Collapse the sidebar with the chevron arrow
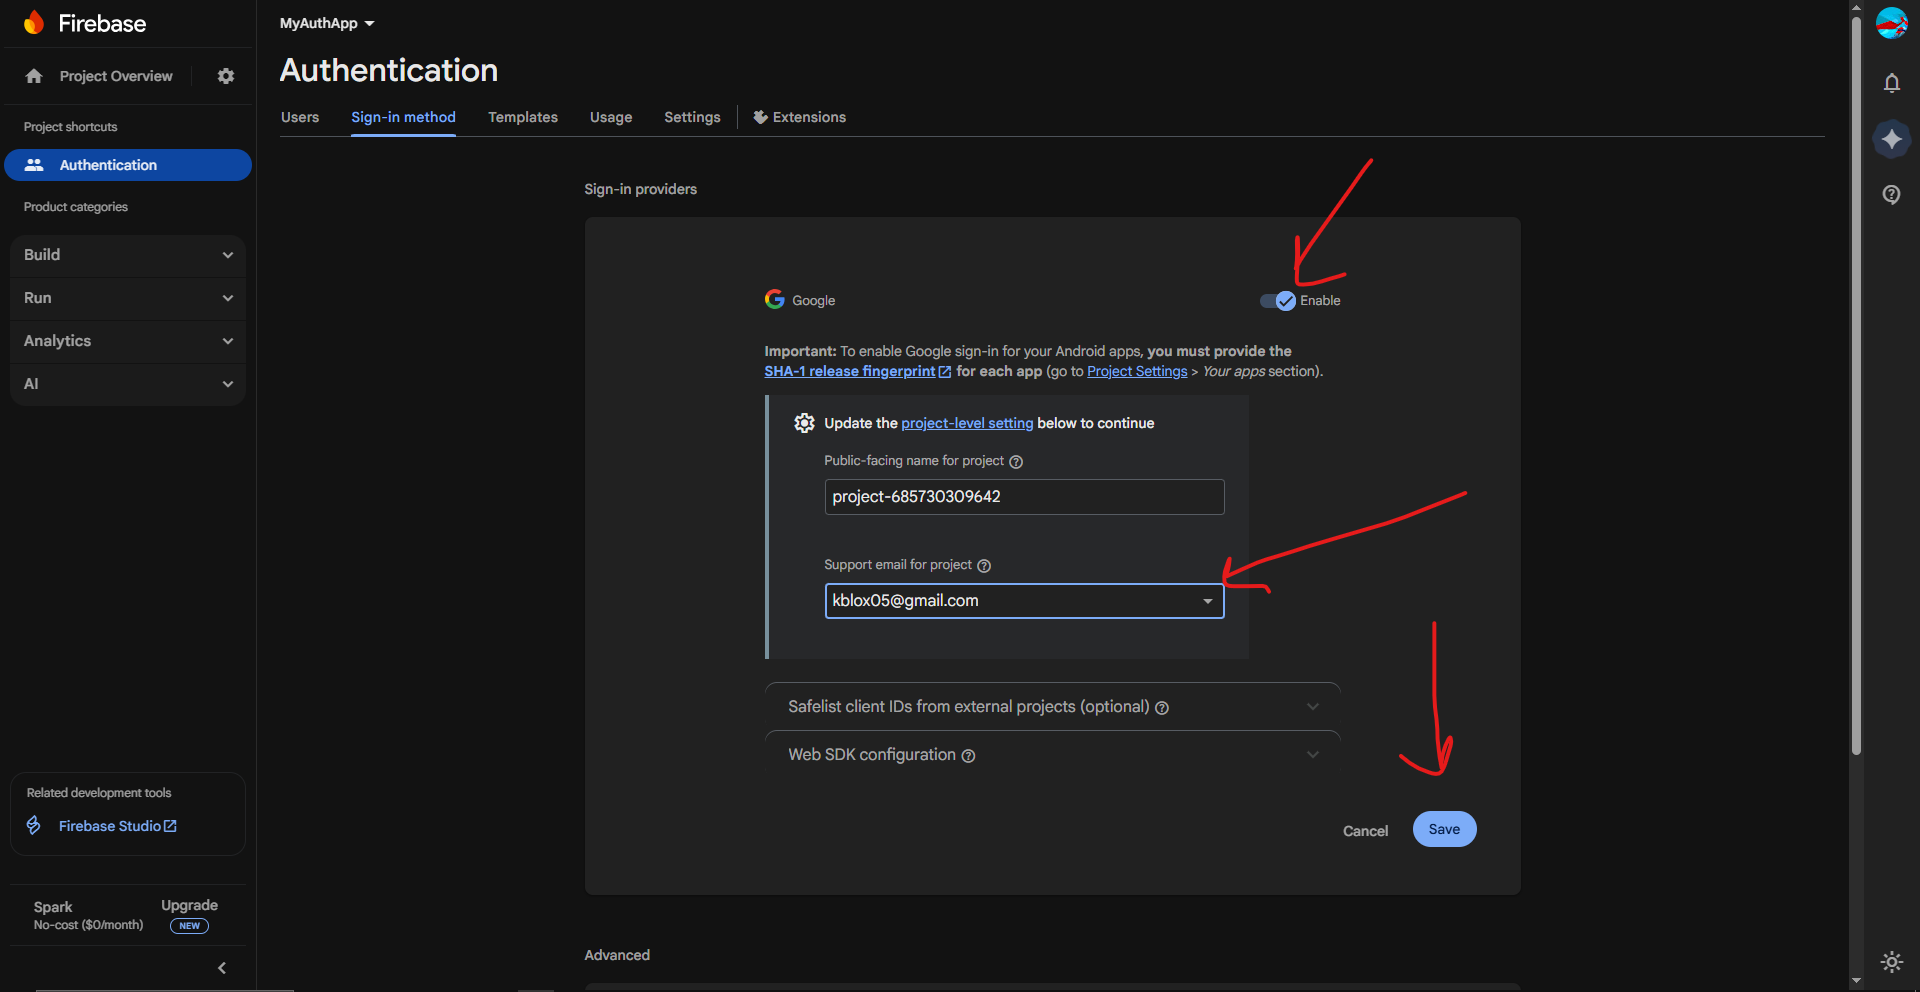This screenshot has width=1920, height=992. 222,968
